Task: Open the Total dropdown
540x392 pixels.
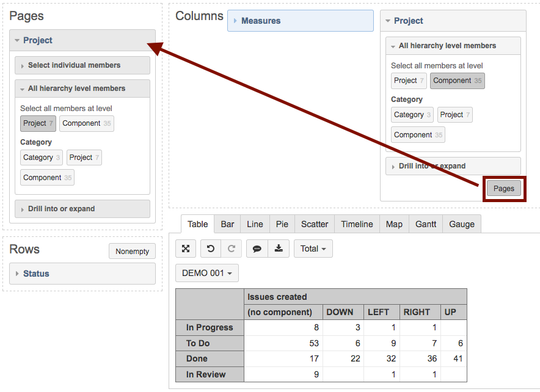Action: (313, 248)
